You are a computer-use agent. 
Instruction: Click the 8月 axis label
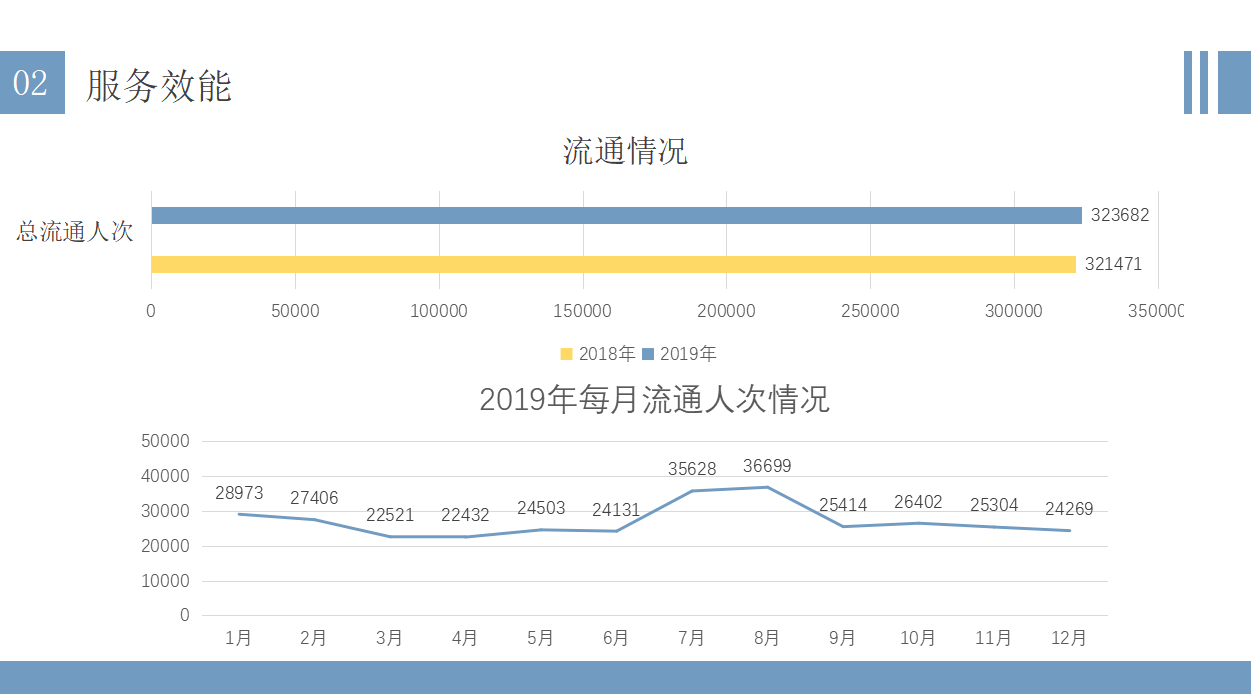(x=767, y=638)
